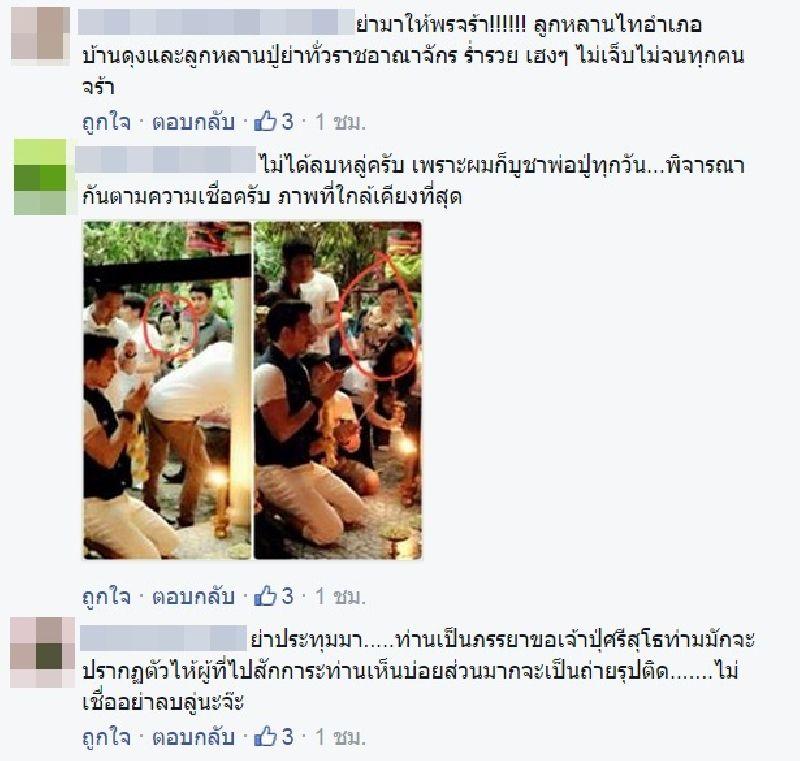Click the 1 ชม. timestamp under the photo
The height and width of the screenshot is (761, 800).
[340, 596]
